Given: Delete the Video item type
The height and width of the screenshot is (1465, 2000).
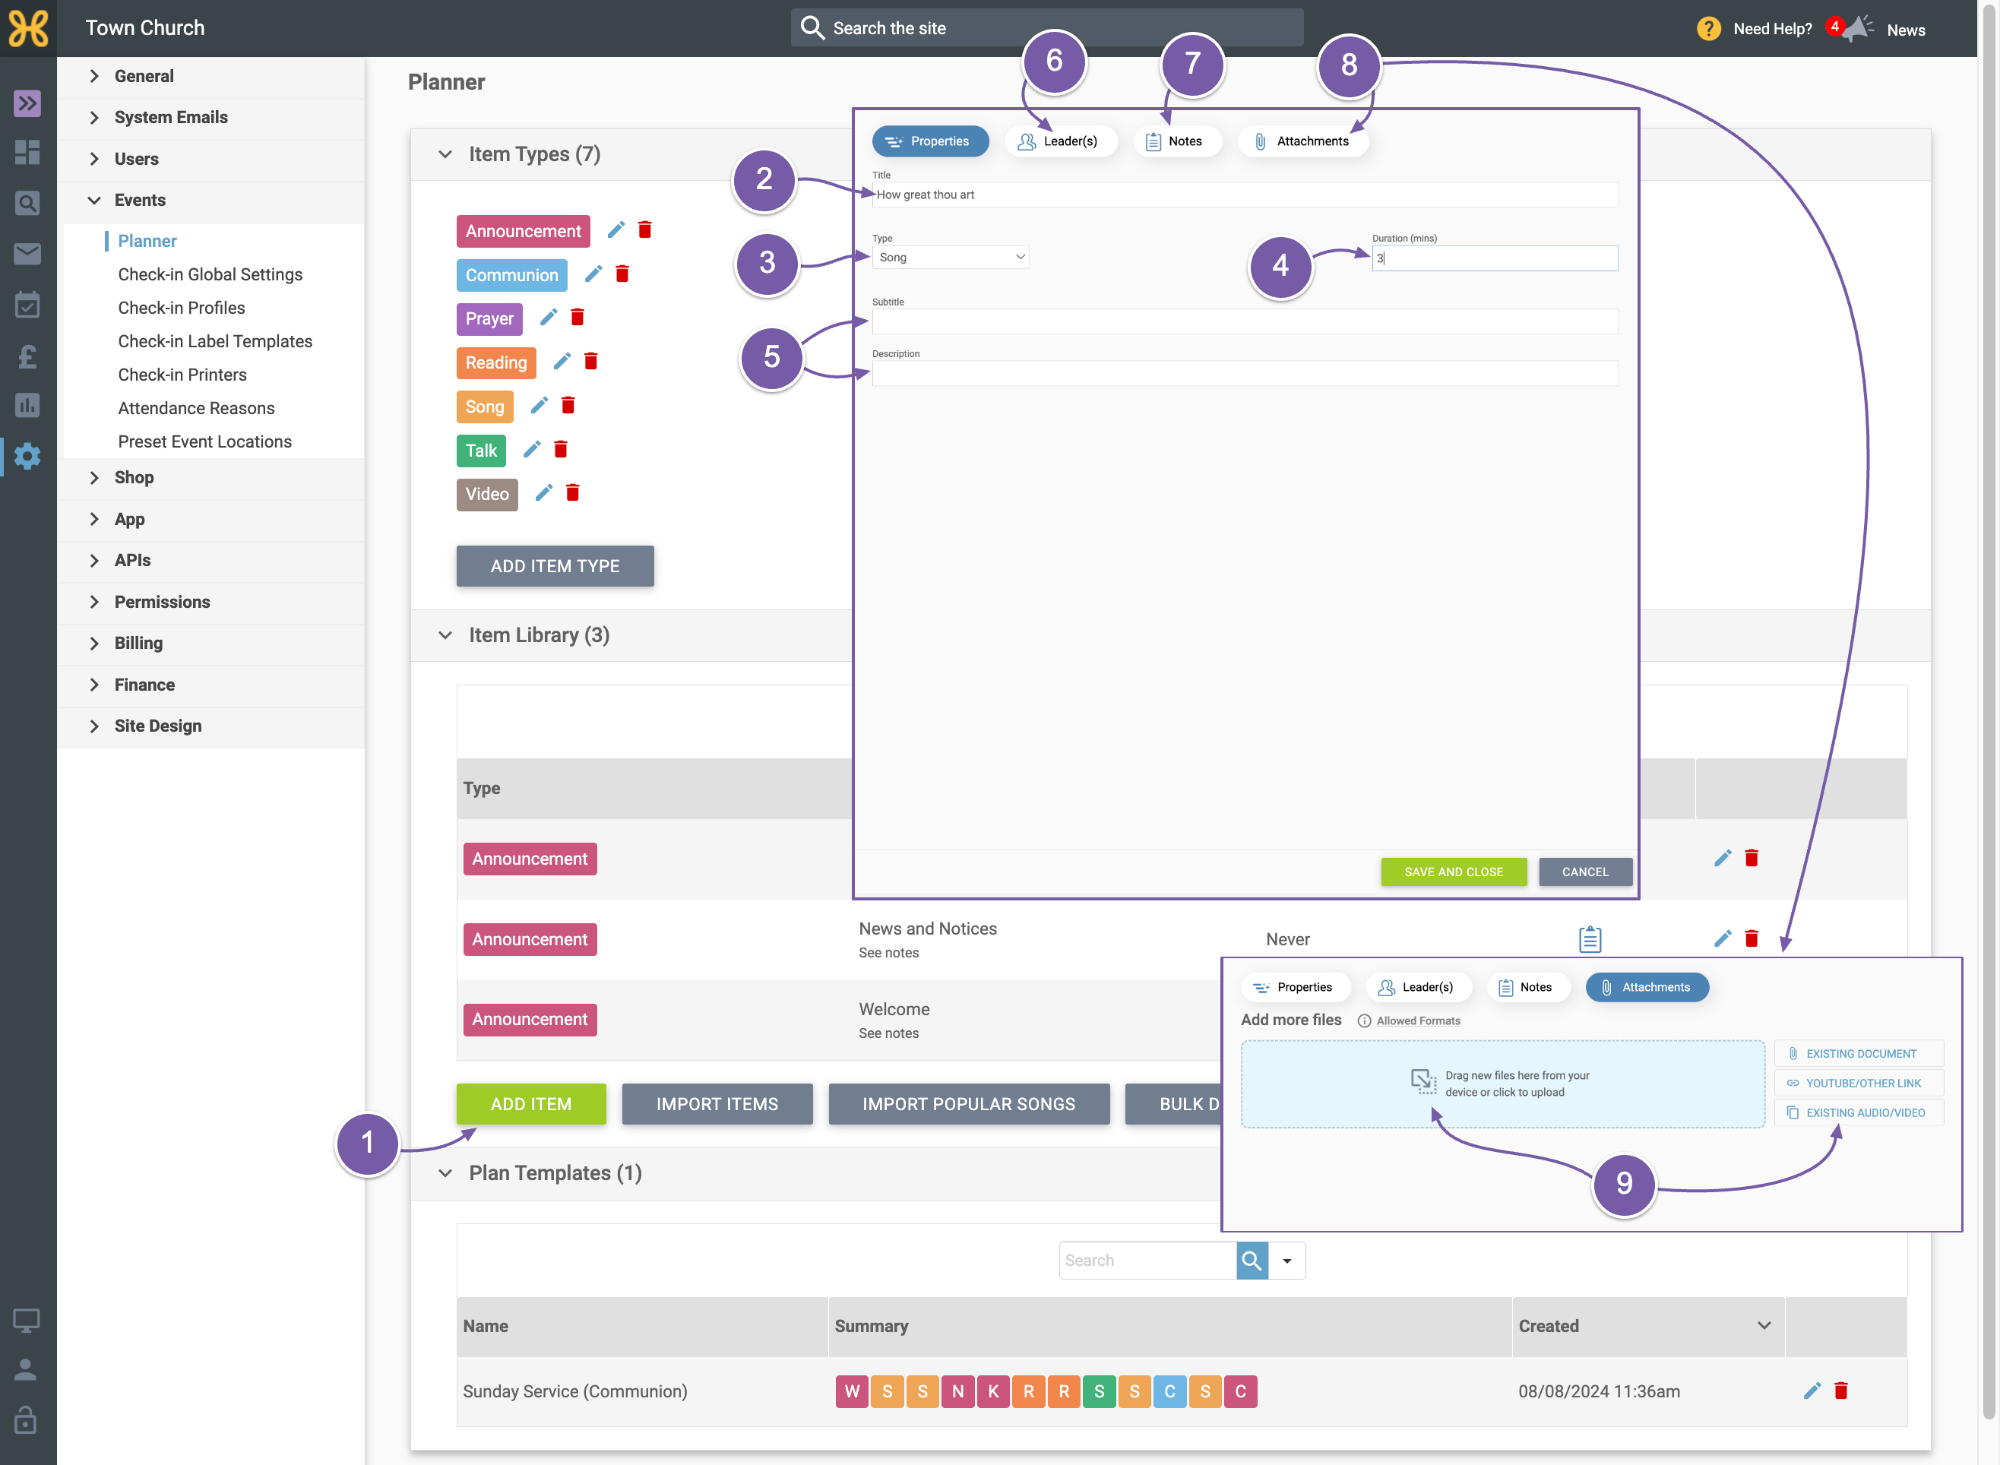Looking at the screenshot, I should click(573, 493).
